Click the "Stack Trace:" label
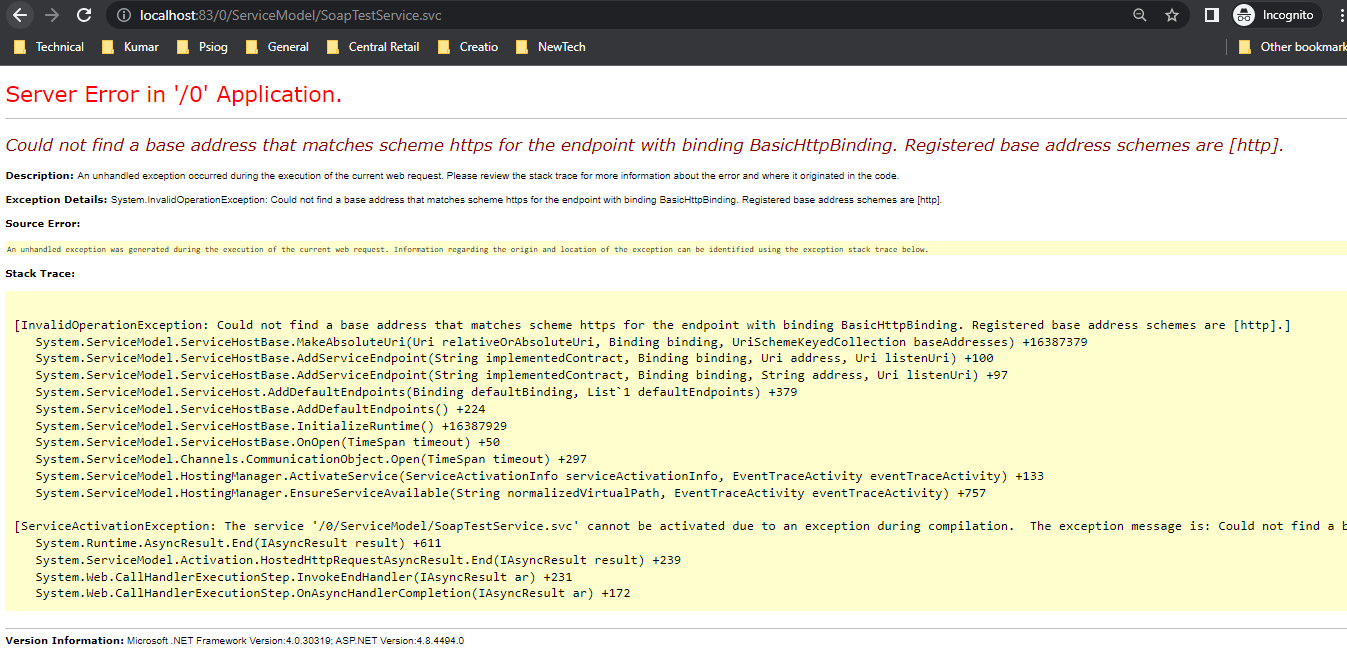 [x=40, y=273]
